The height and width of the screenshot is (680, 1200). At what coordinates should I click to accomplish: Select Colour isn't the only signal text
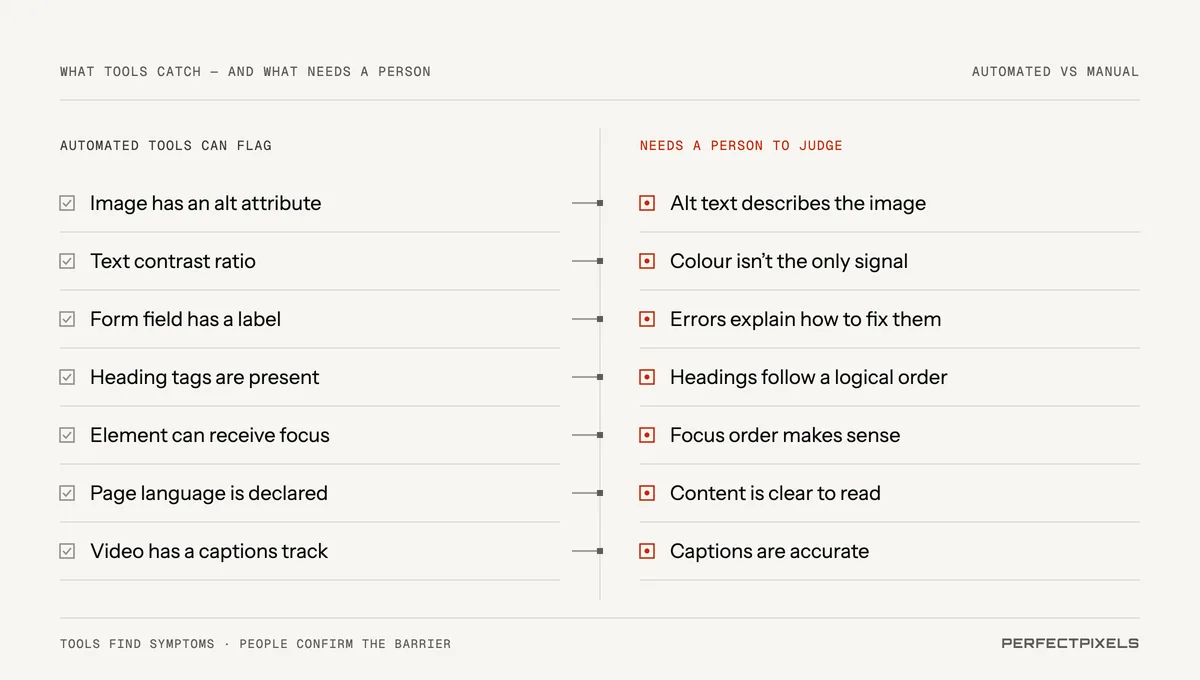pyautogui.click(x=789, y=261)
